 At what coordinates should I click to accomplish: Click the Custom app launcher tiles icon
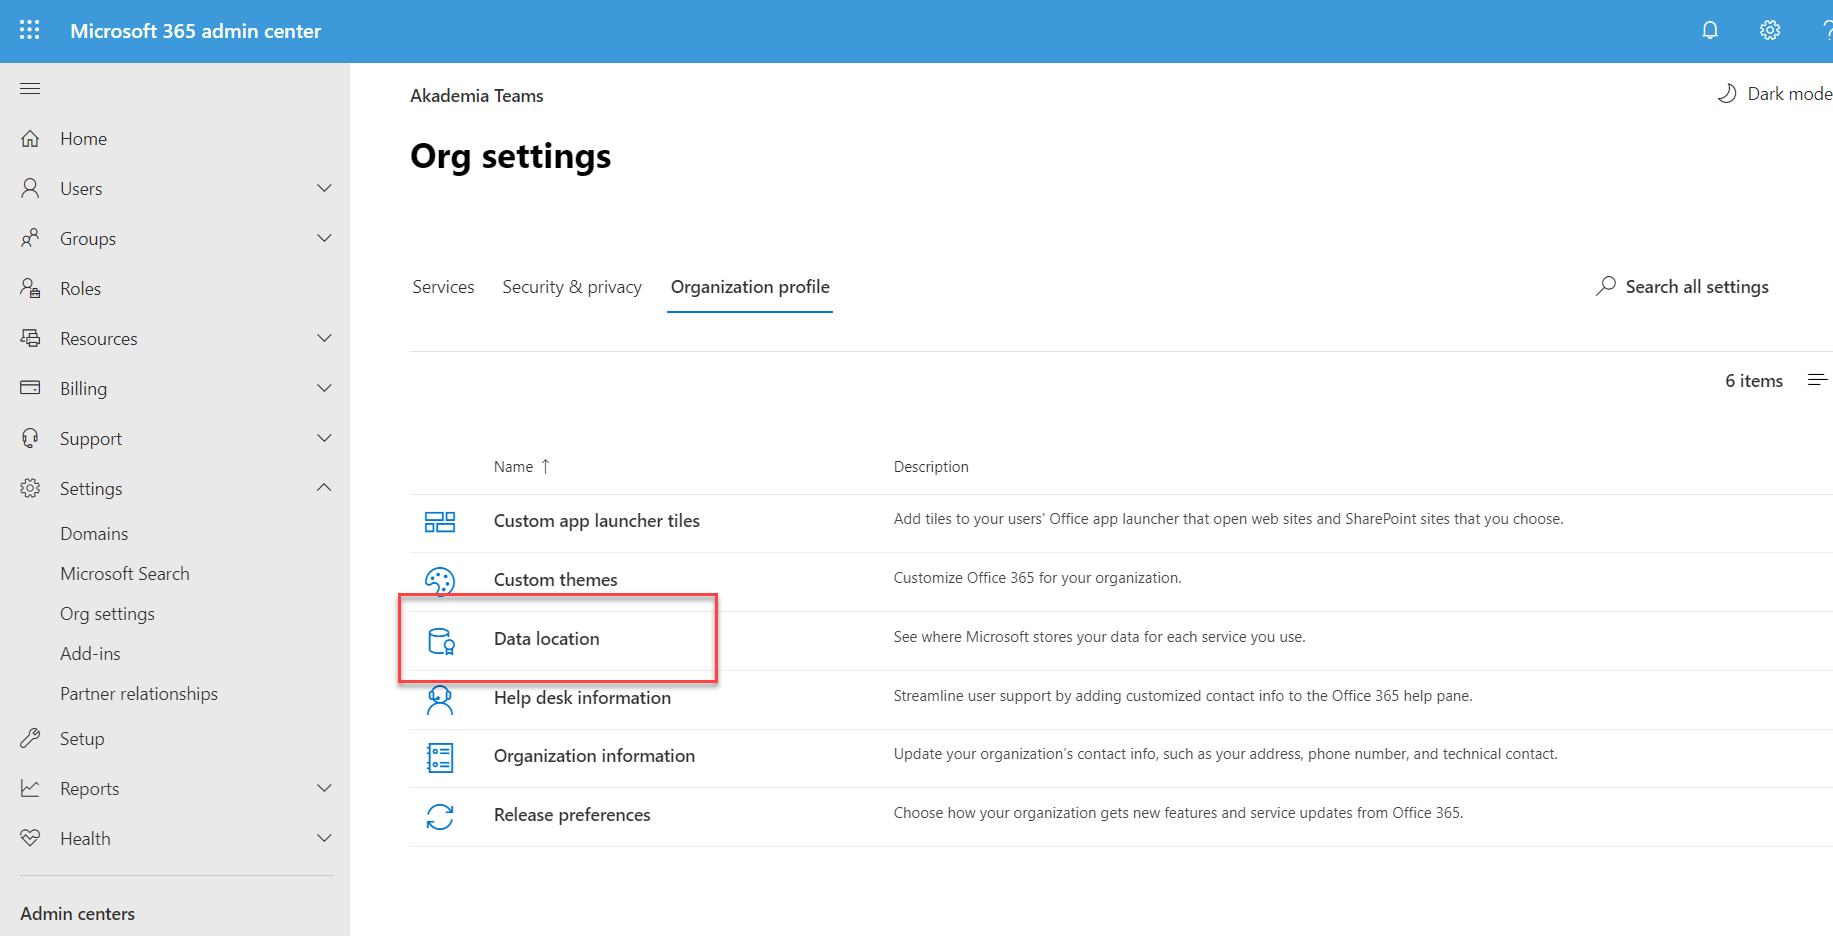[x=440, y=522]
